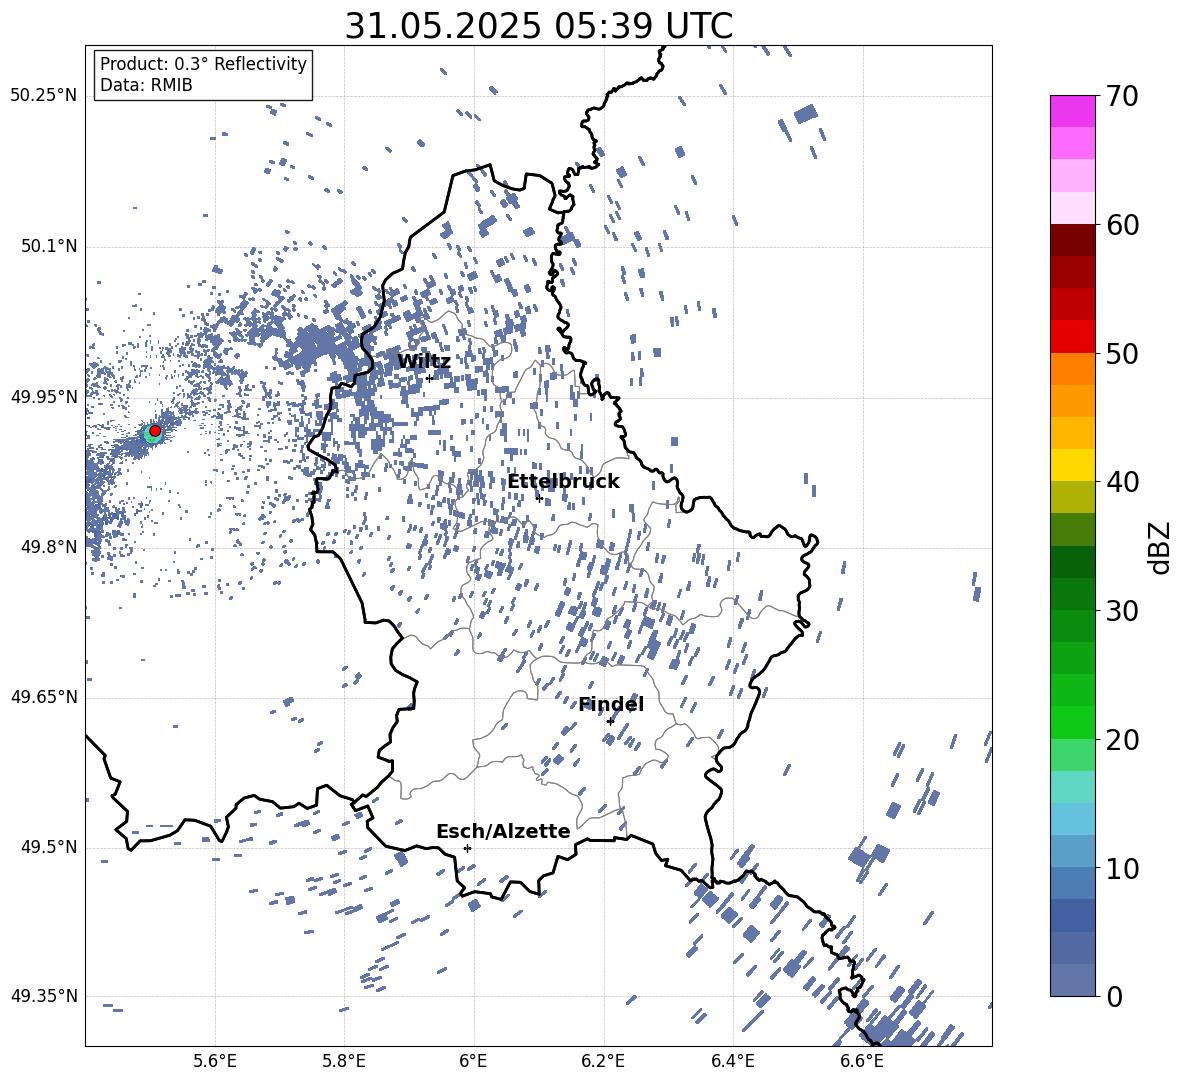Click the Ettelbruck location cross marker
The height and width of the screenshot is (1081, 1184).
tap(539, 498)
